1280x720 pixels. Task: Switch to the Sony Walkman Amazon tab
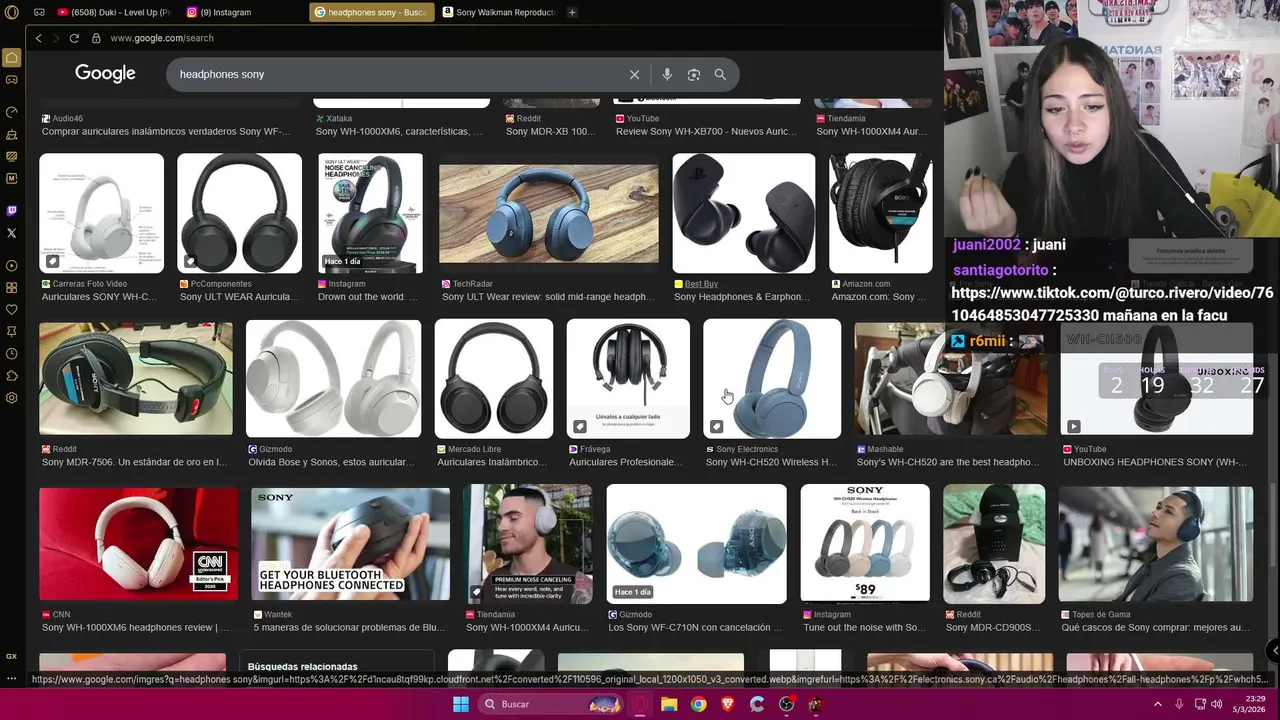[499, 12]
